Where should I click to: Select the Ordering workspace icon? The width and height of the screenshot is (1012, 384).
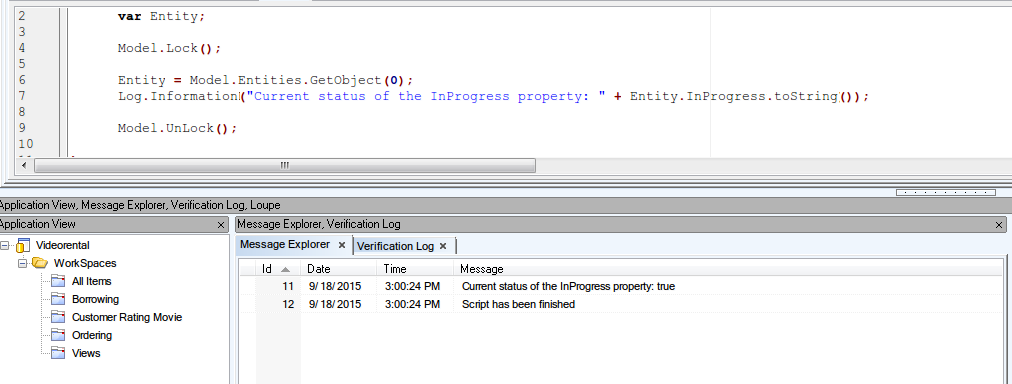(58, 336)
